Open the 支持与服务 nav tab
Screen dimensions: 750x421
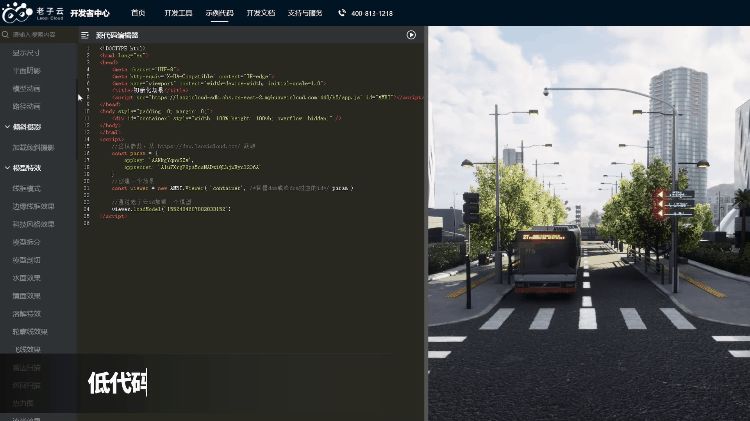(x=305, y=13)
